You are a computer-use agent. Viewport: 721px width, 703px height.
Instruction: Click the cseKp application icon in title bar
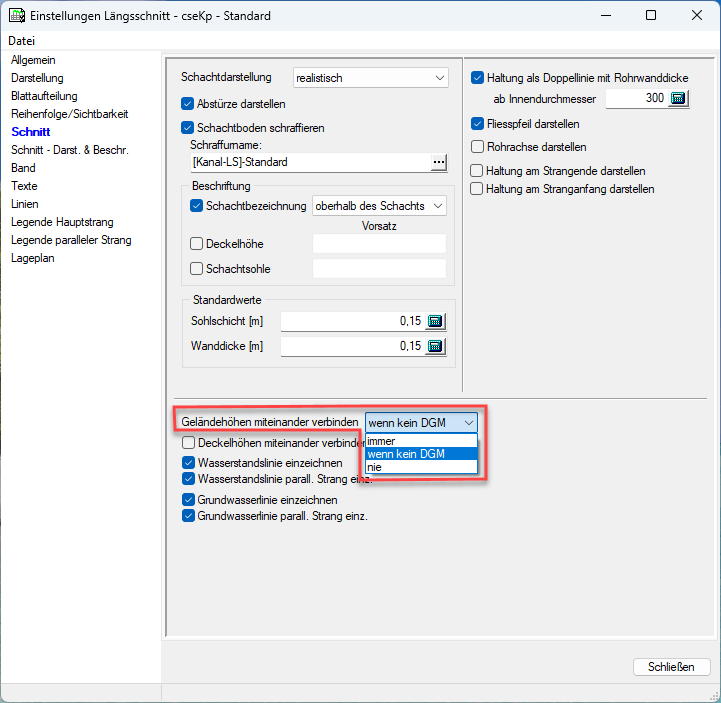pos(16,16)
